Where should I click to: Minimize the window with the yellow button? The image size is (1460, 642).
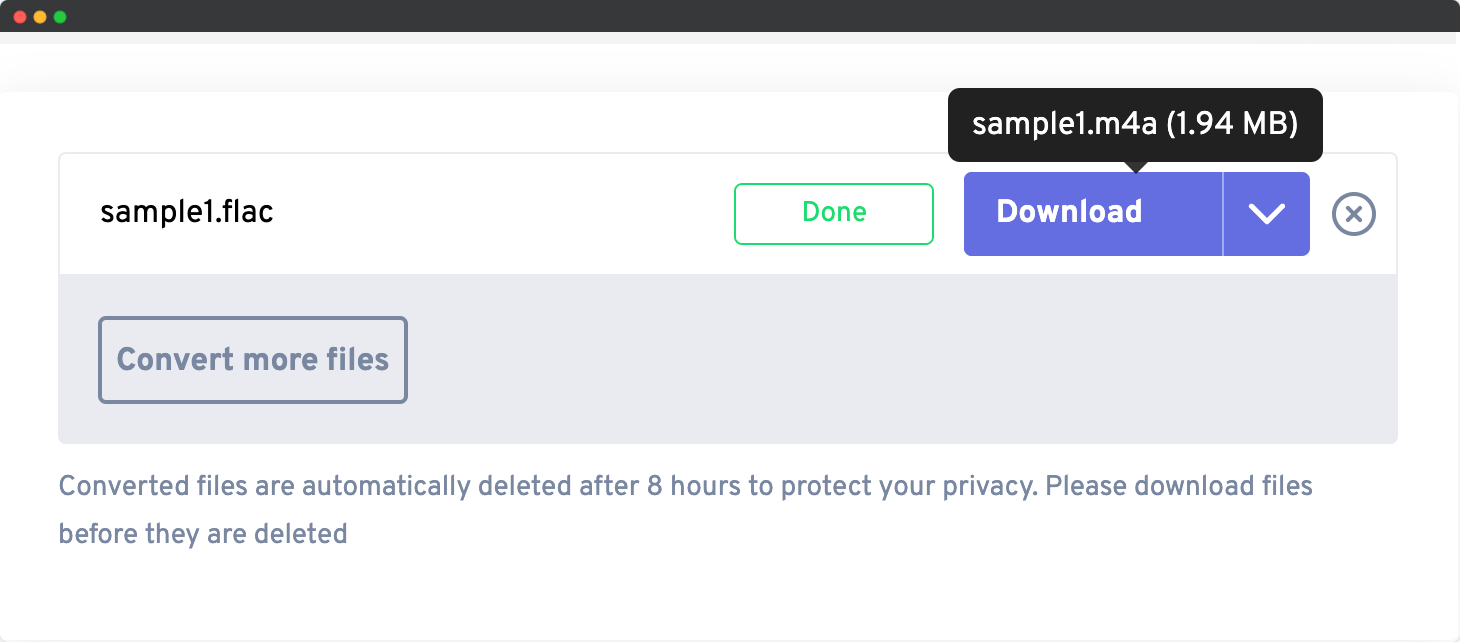40,17
